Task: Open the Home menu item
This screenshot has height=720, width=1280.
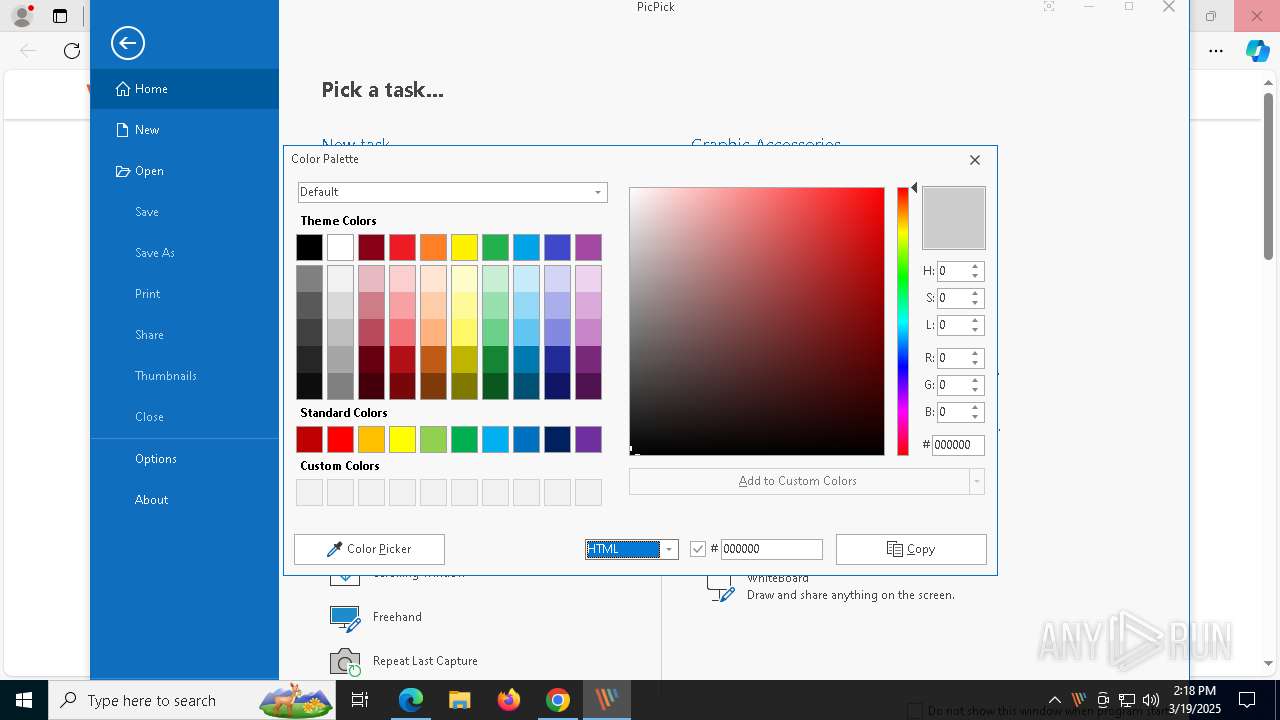Action: coord(184,89)
